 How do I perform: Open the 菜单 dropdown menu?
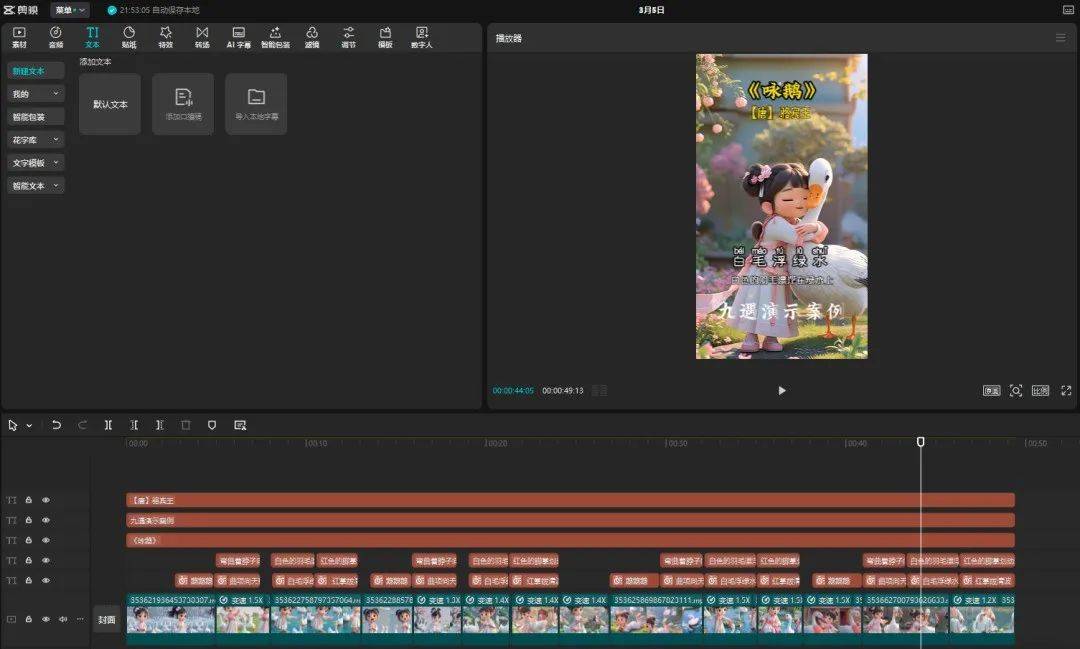coord(70,10)
